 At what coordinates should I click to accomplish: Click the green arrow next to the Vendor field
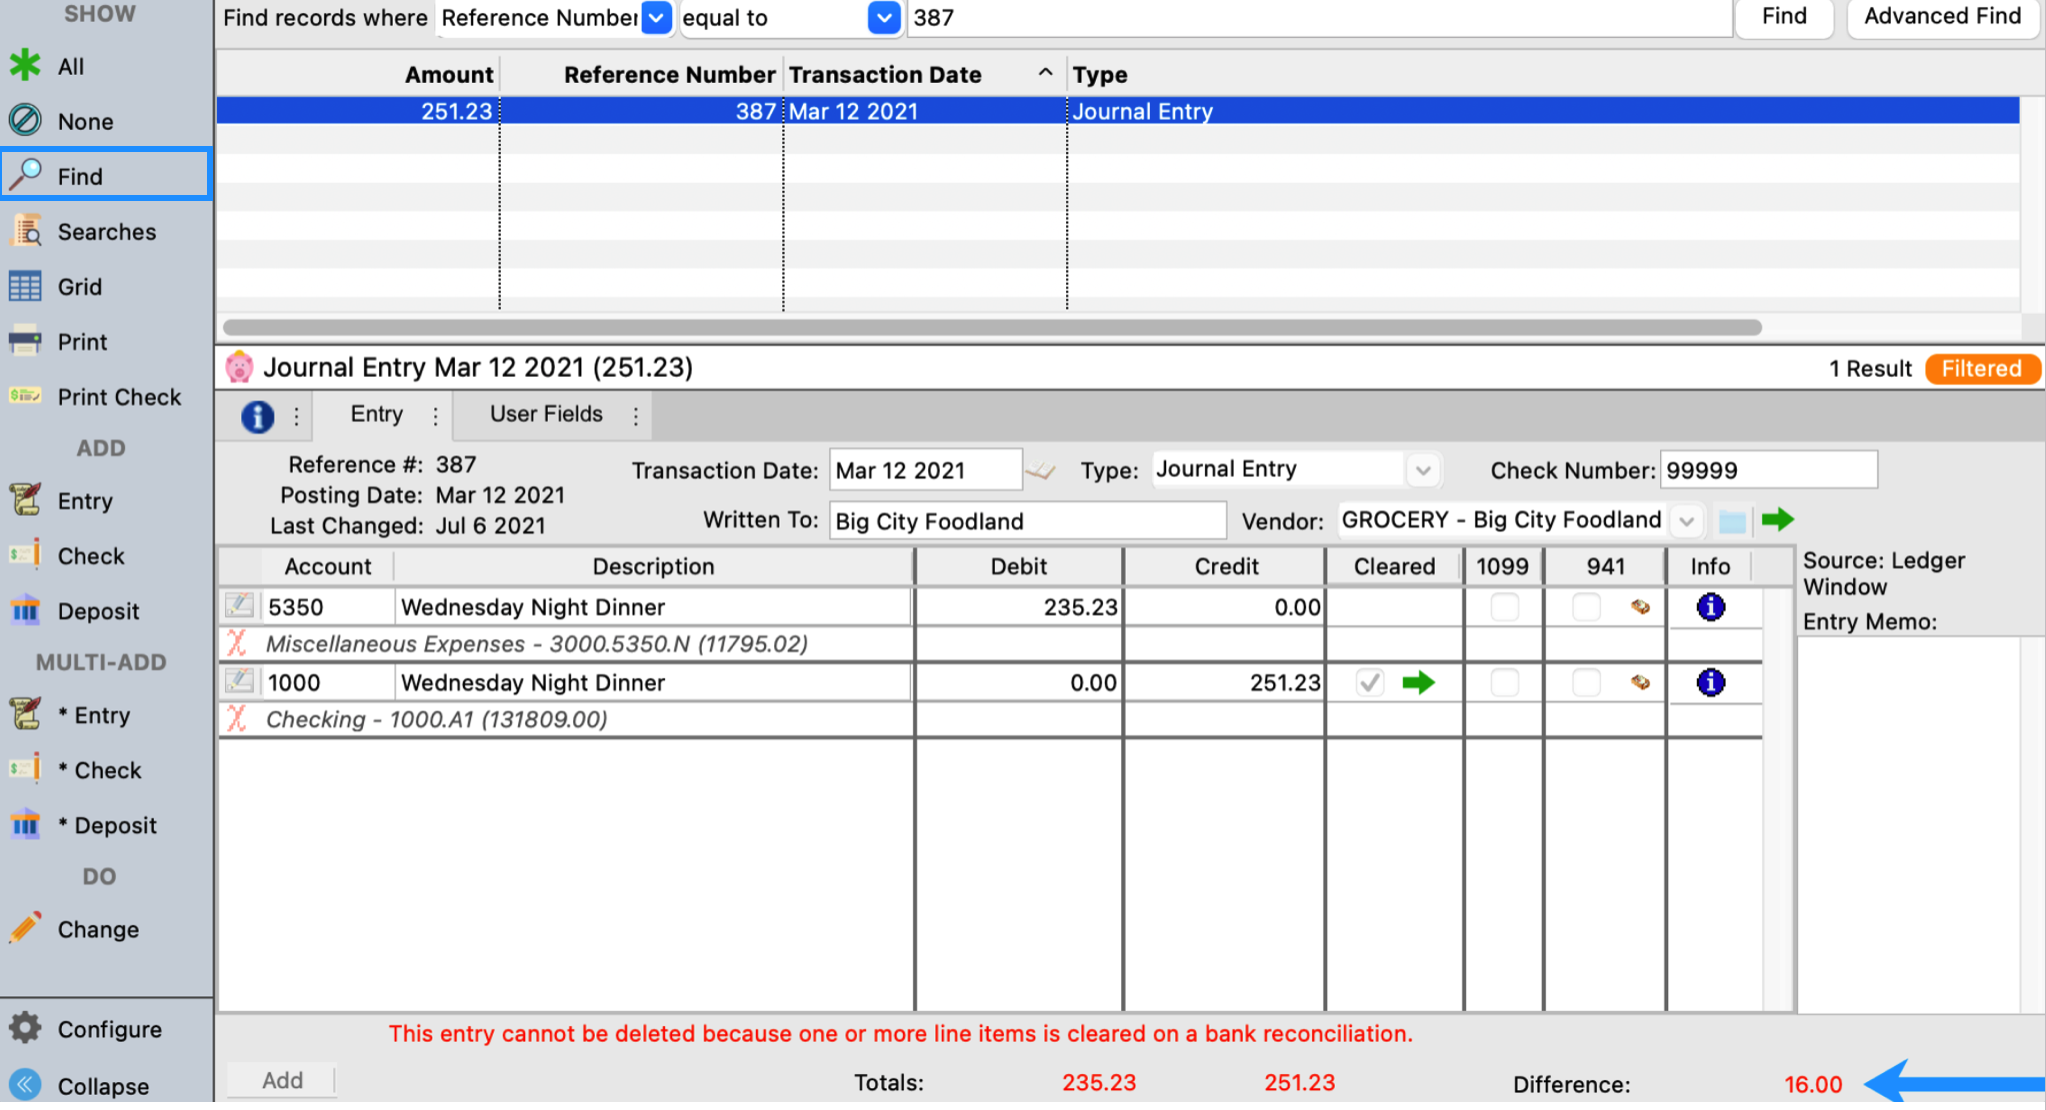point(1777,520)
